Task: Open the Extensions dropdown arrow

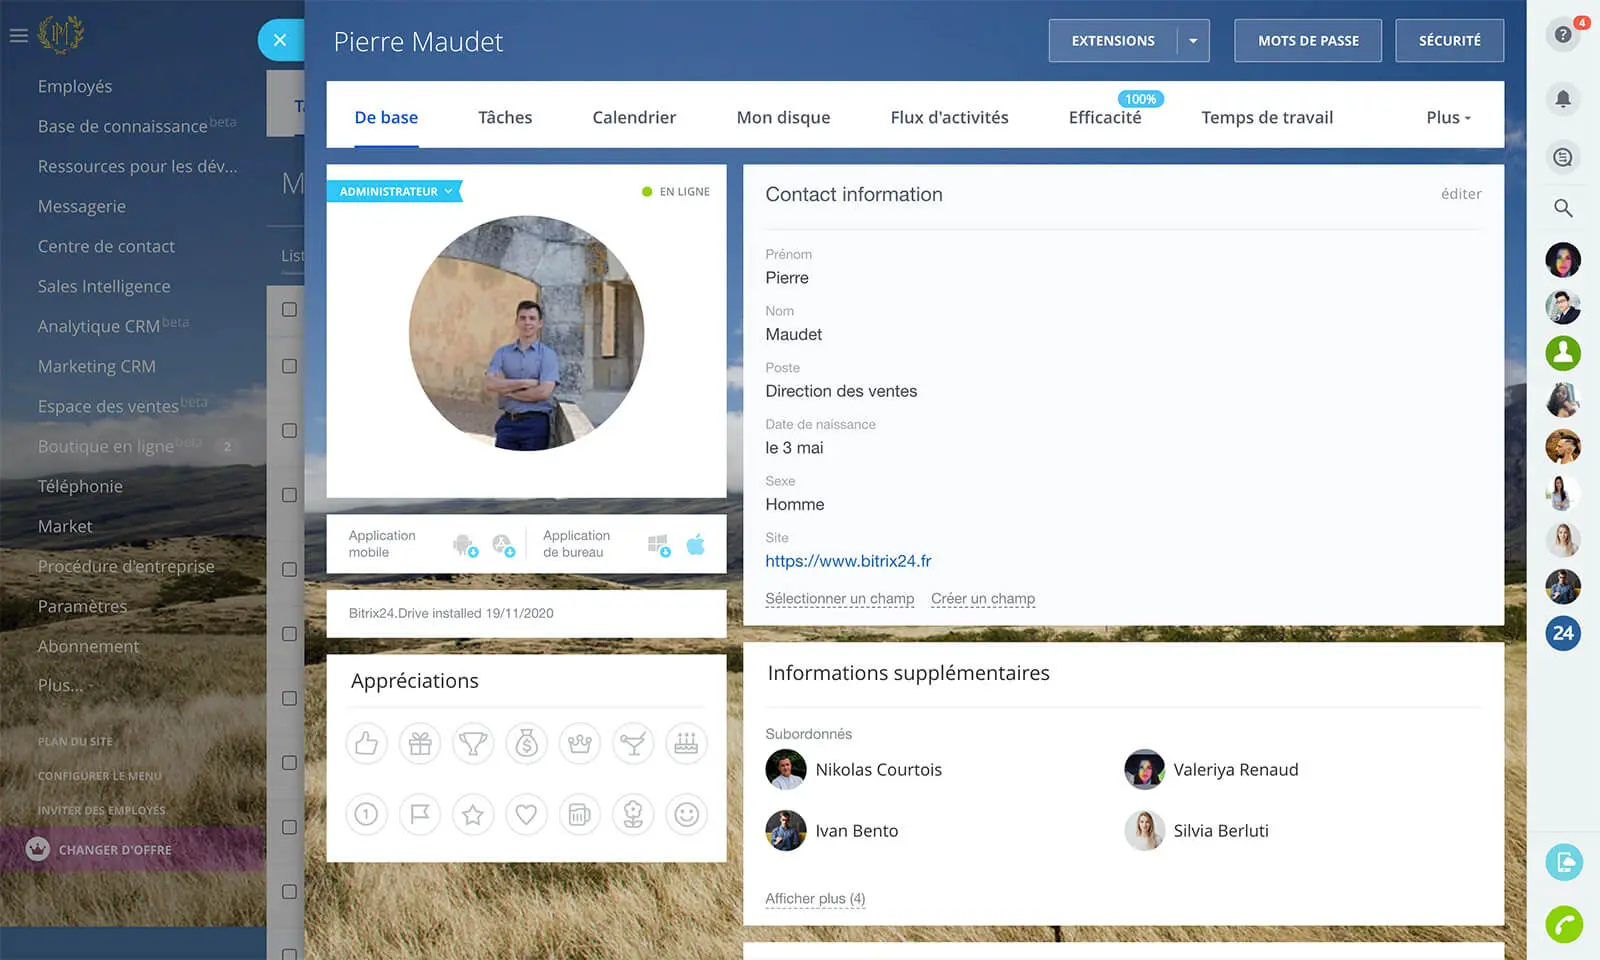Action: [1193, 41]
